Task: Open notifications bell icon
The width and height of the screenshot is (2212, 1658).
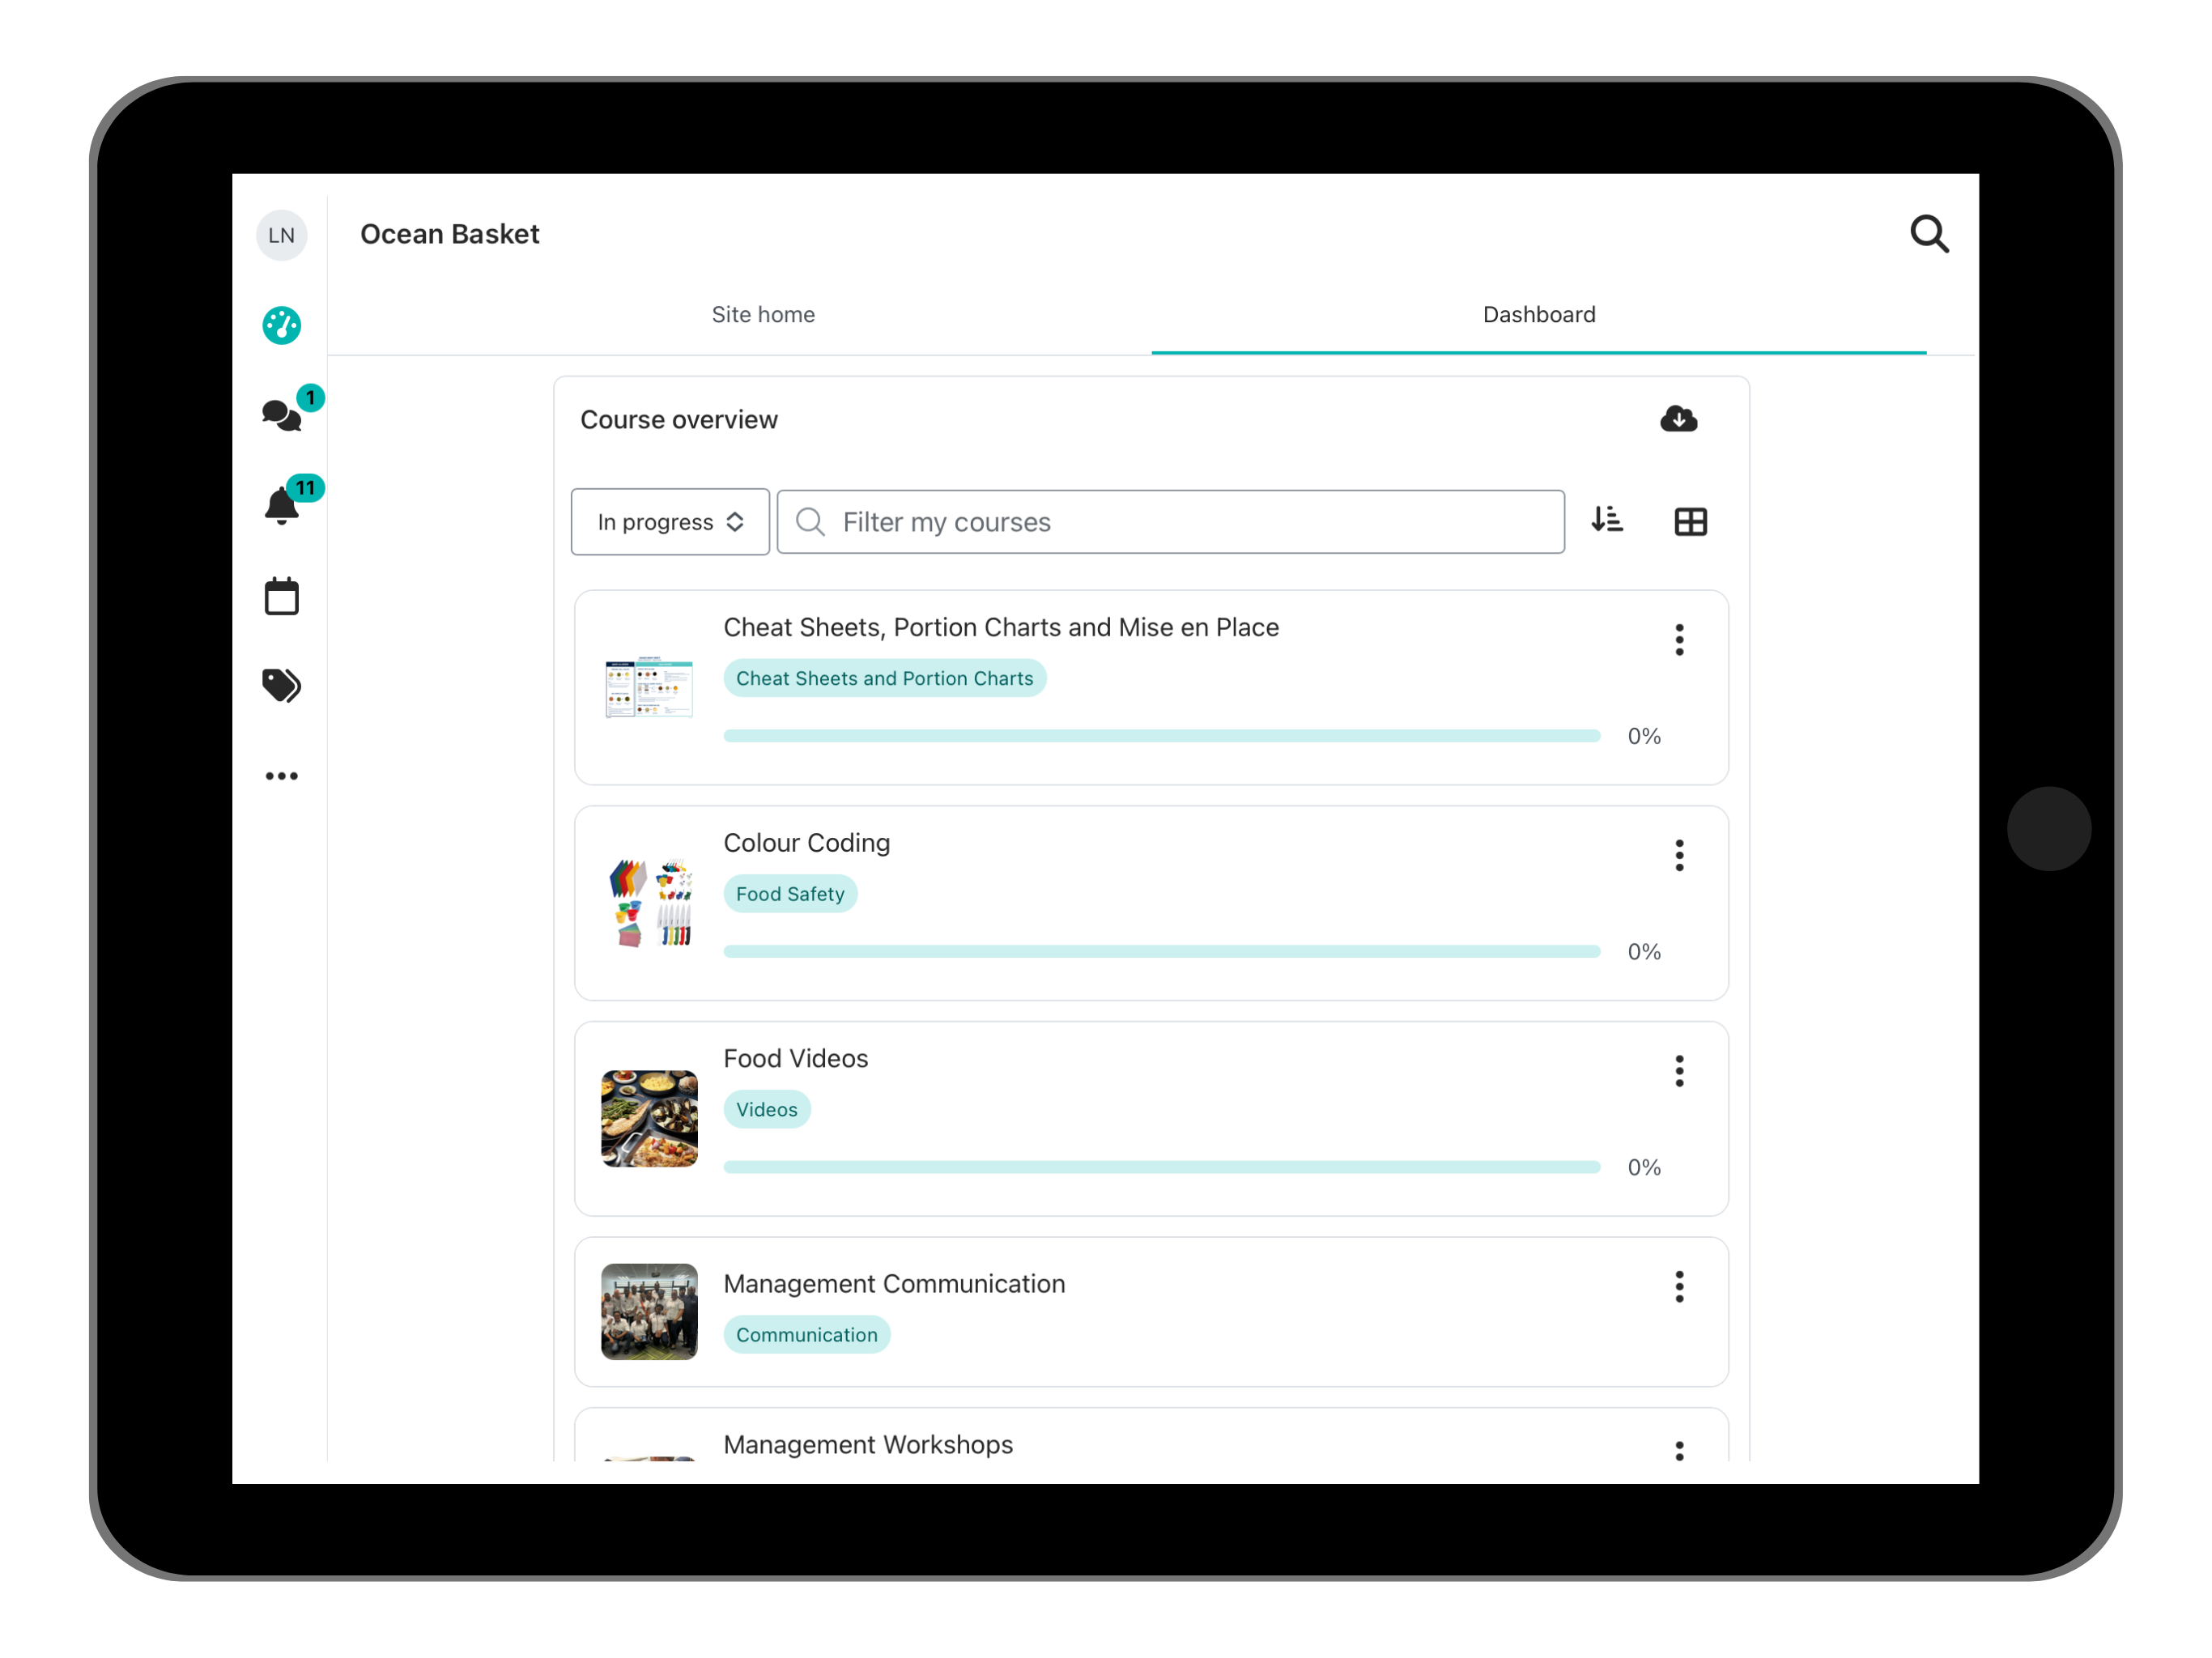Action: pos(281,505)
